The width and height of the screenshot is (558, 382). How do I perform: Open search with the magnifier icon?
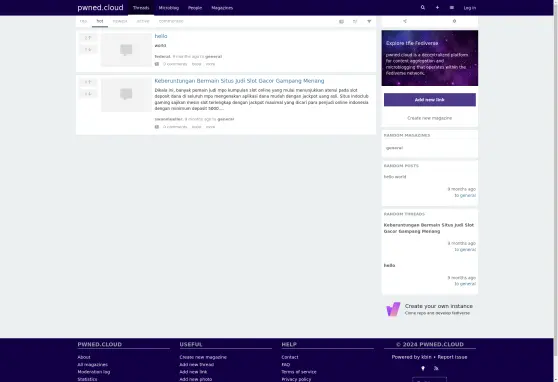point(422,7)
